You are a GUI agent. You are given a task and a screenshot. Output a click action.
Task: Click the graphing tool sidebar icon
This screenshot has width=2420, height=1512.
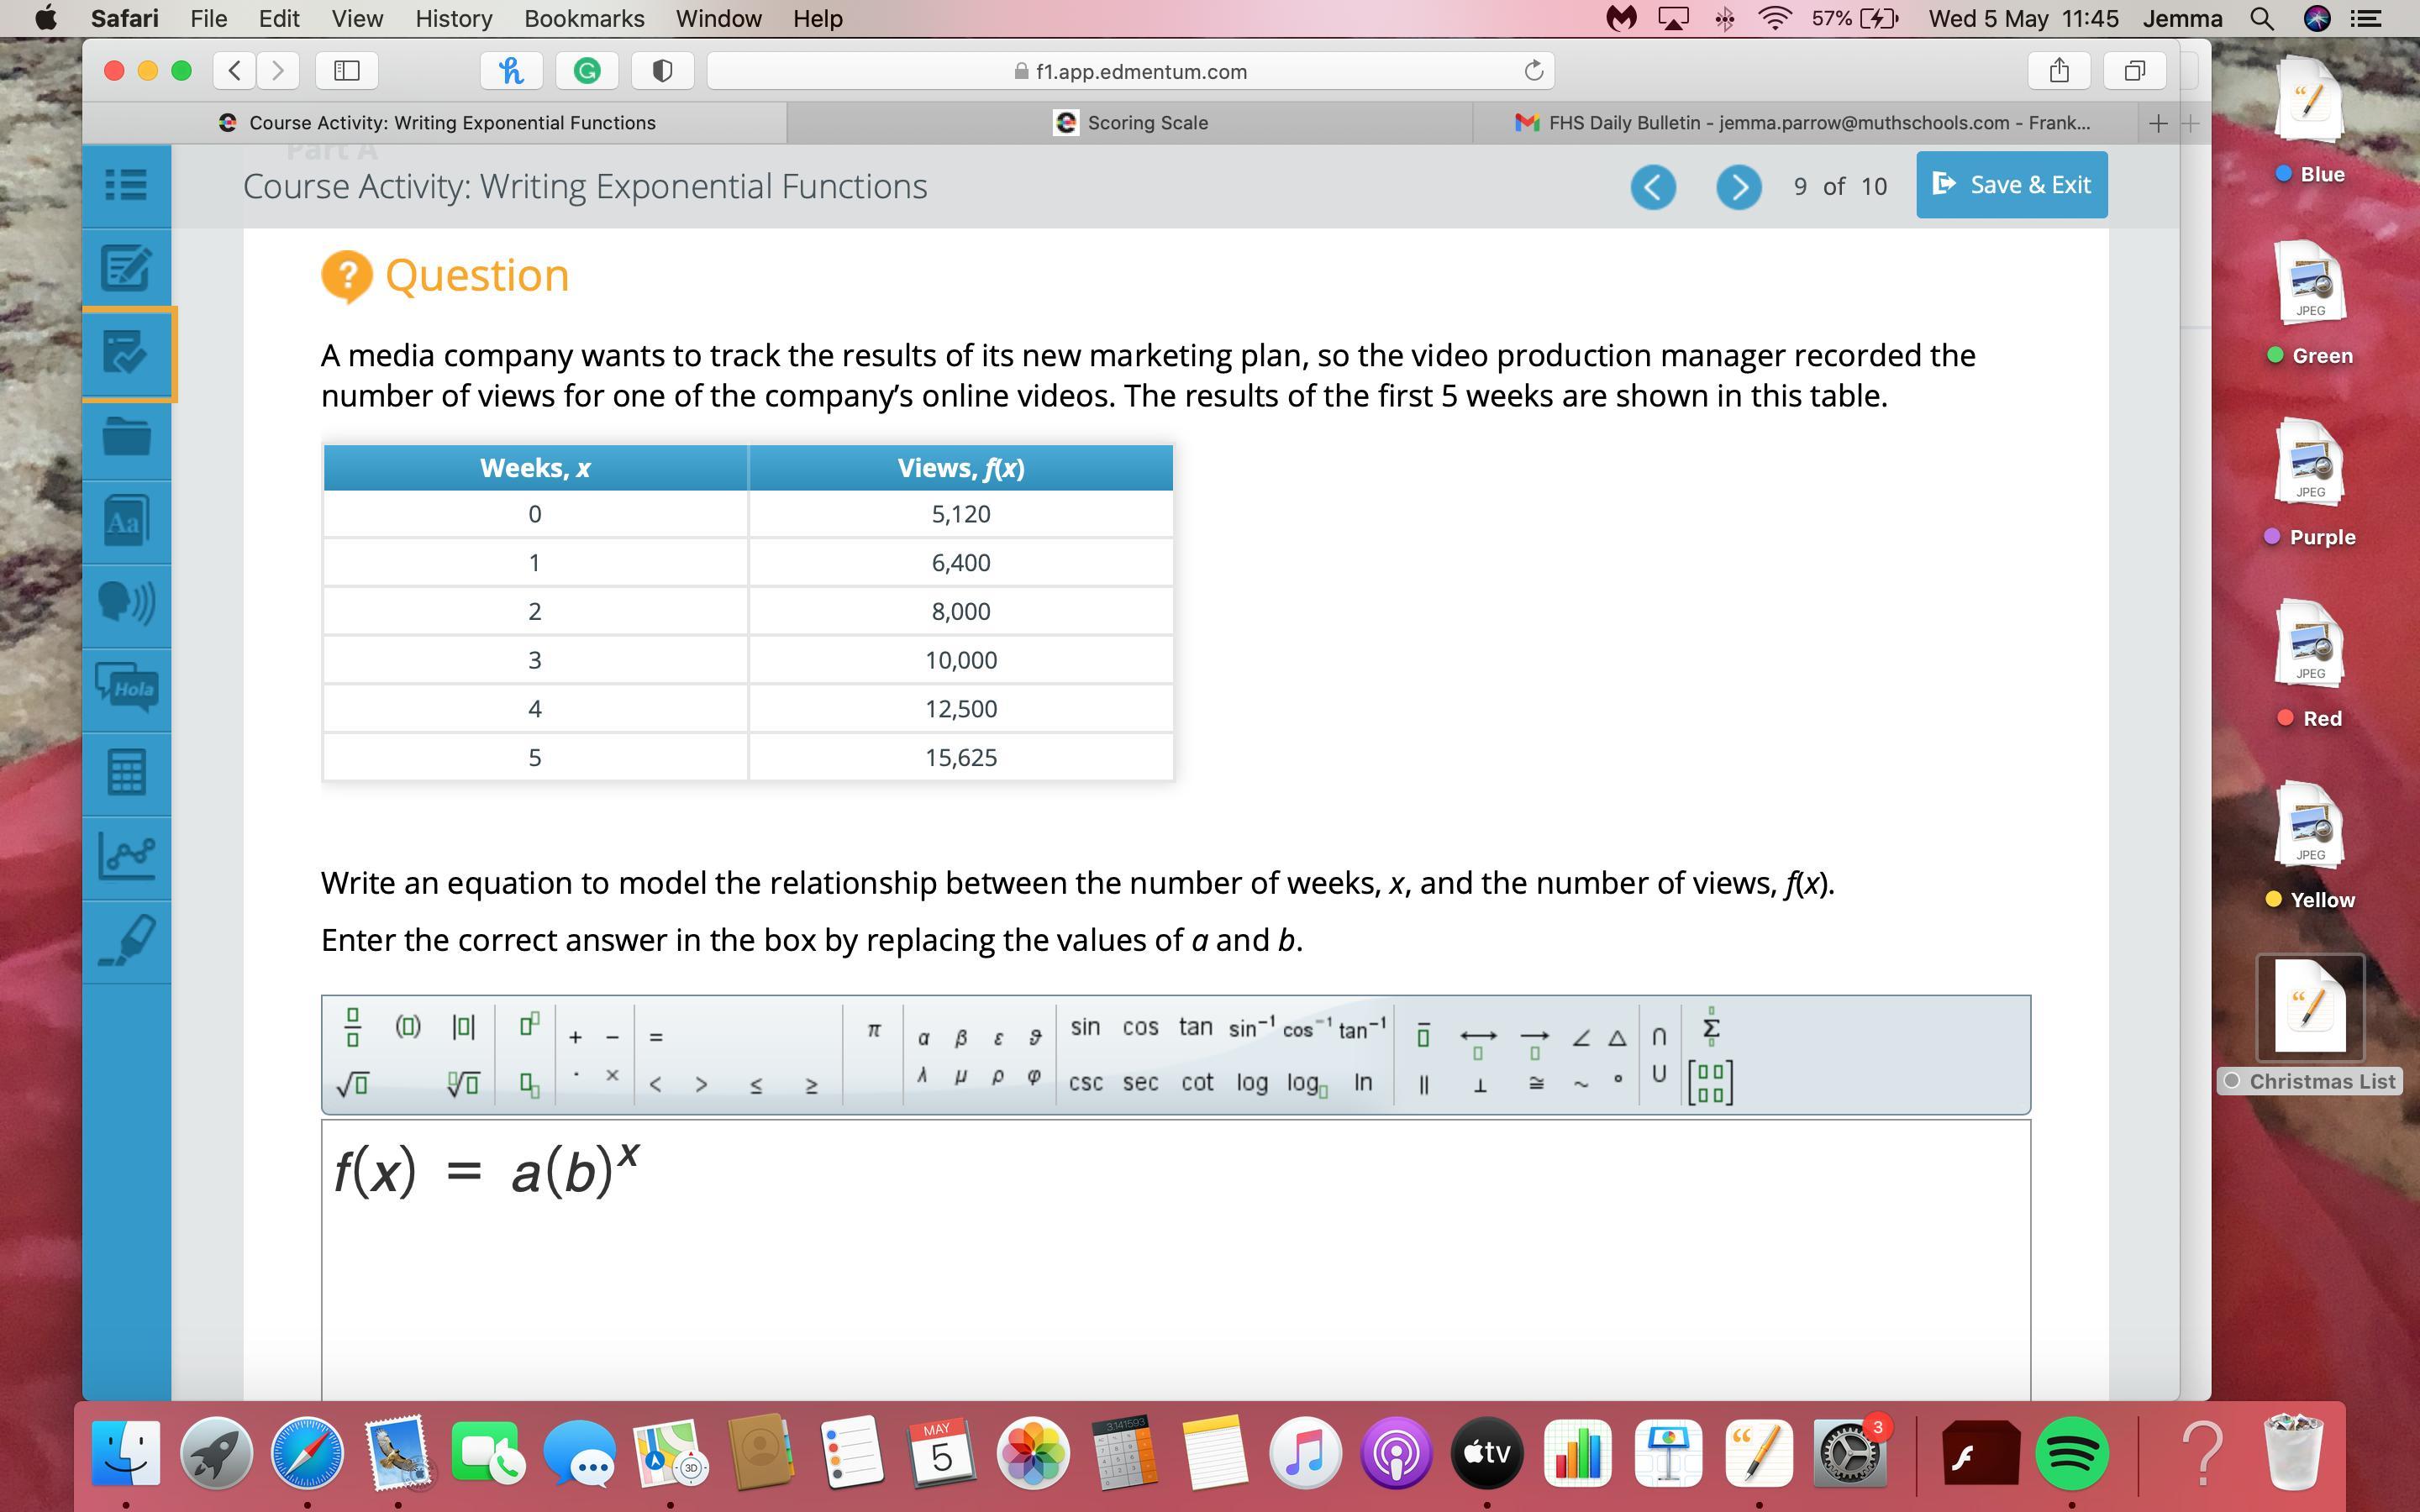[126, 856]
